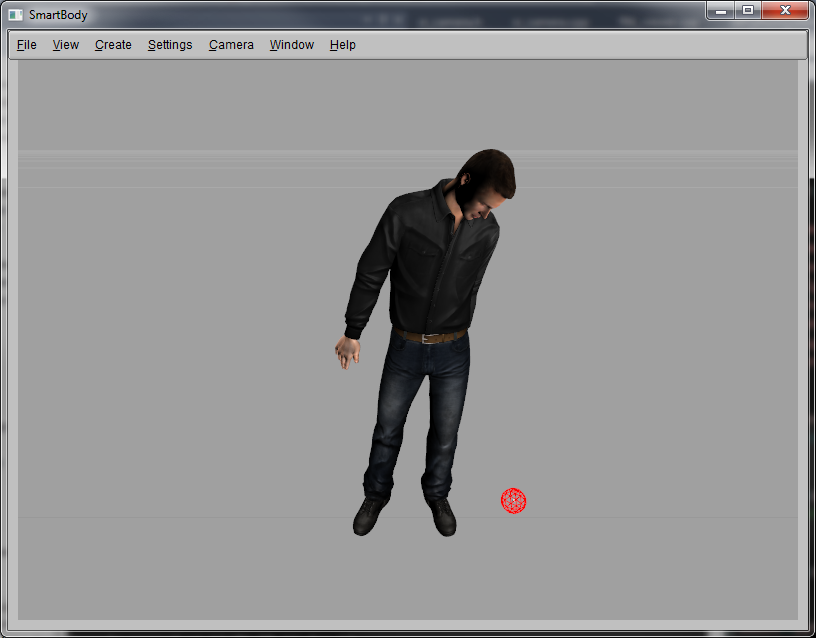Click the SmartBody app icon in title bar
Screen dimensions: 816x638
(x=16, y=15)
